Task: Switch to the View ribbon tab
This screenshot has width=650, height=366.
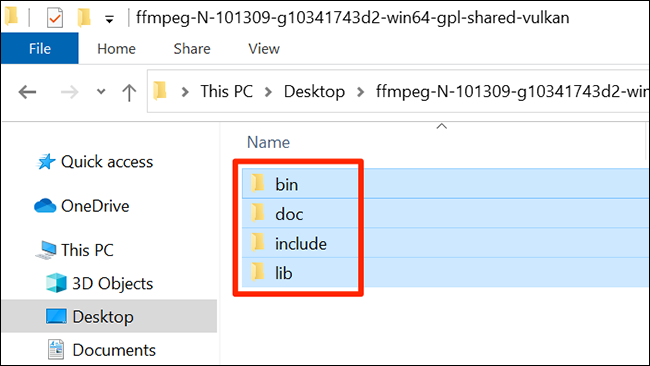Action: 264,49
